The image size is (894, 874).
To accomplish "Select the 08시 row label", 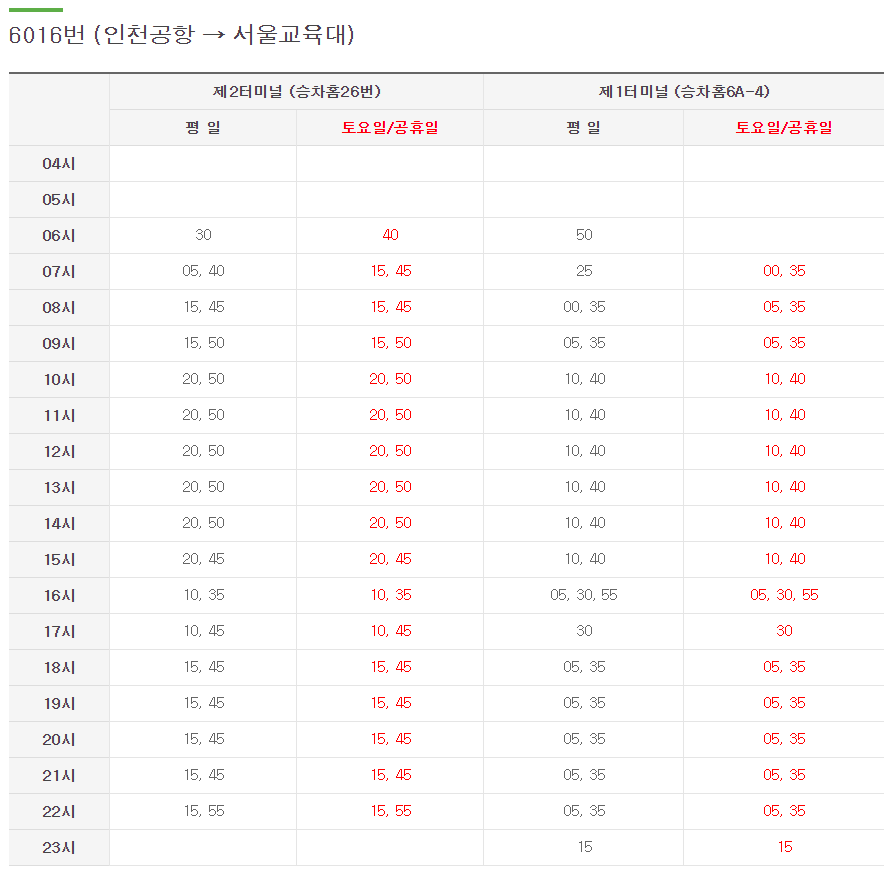I will coord(59,307).
